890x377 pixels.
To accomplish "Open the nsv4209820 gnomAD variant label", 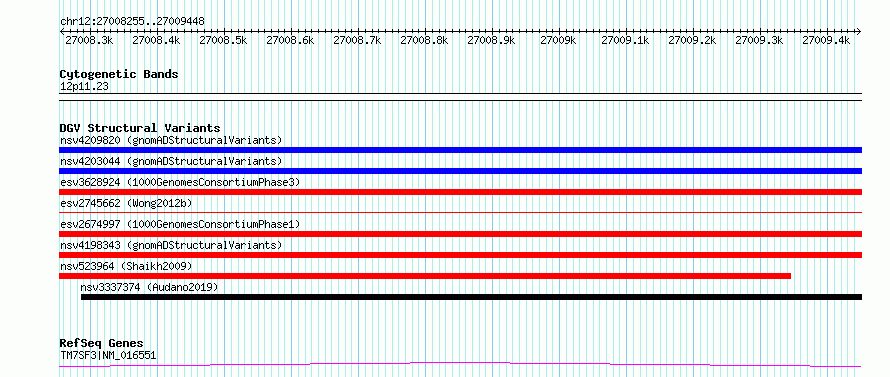I will pyautogui.click(x=171, y=140).
